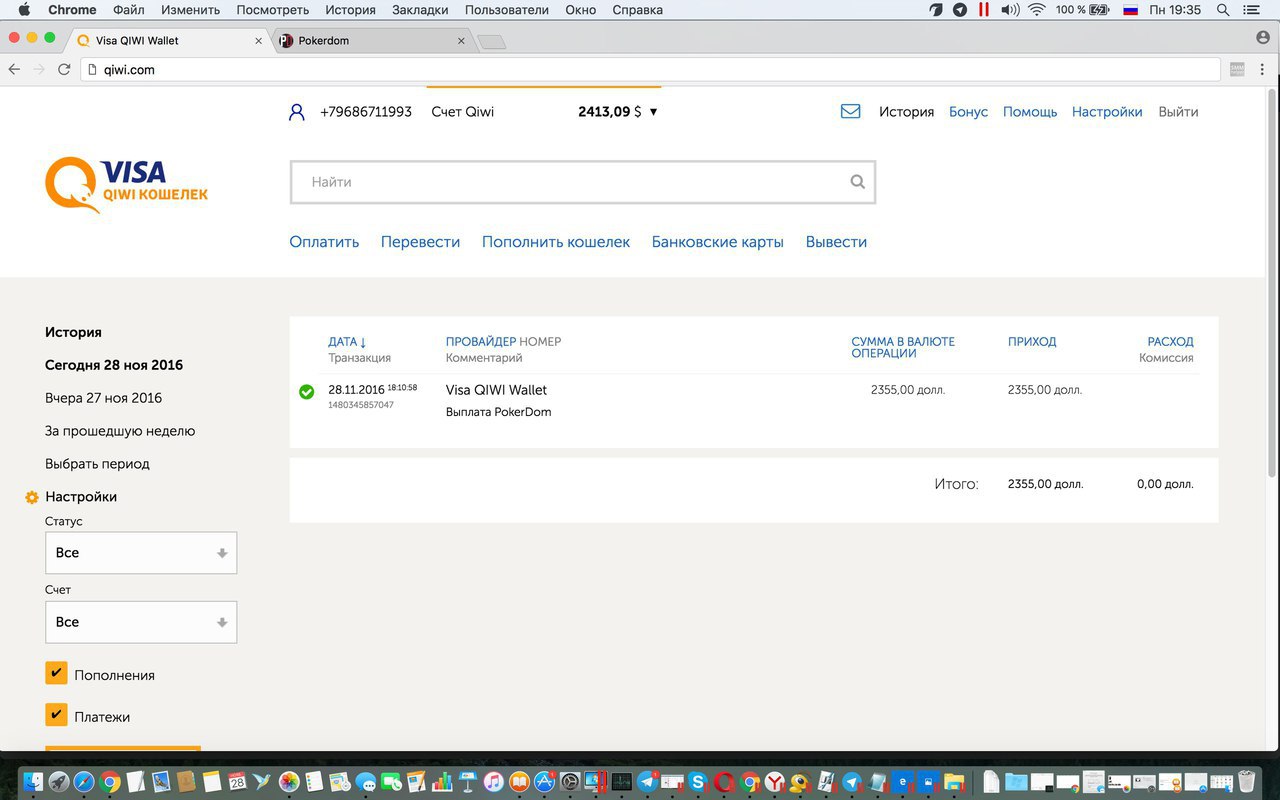Launch Safari from the dock
This screenshot has width=1280, height=800.
point(84,782)
